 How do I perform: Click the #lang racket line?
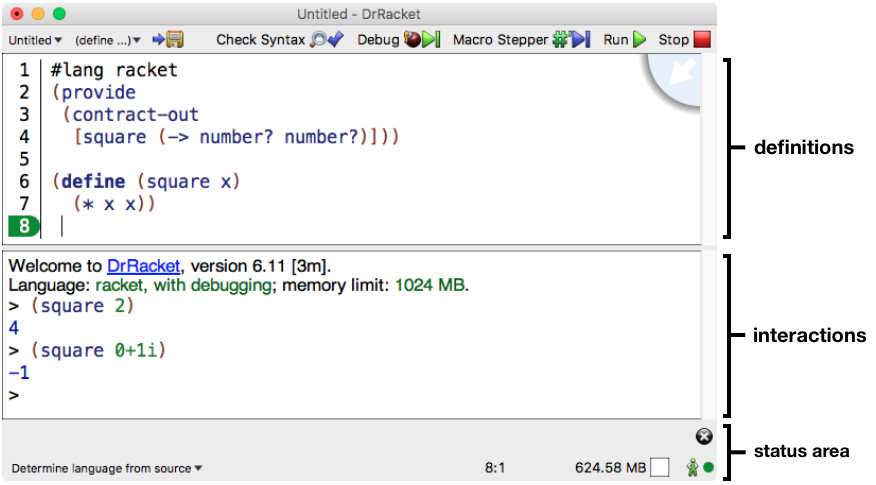(114, 70)
